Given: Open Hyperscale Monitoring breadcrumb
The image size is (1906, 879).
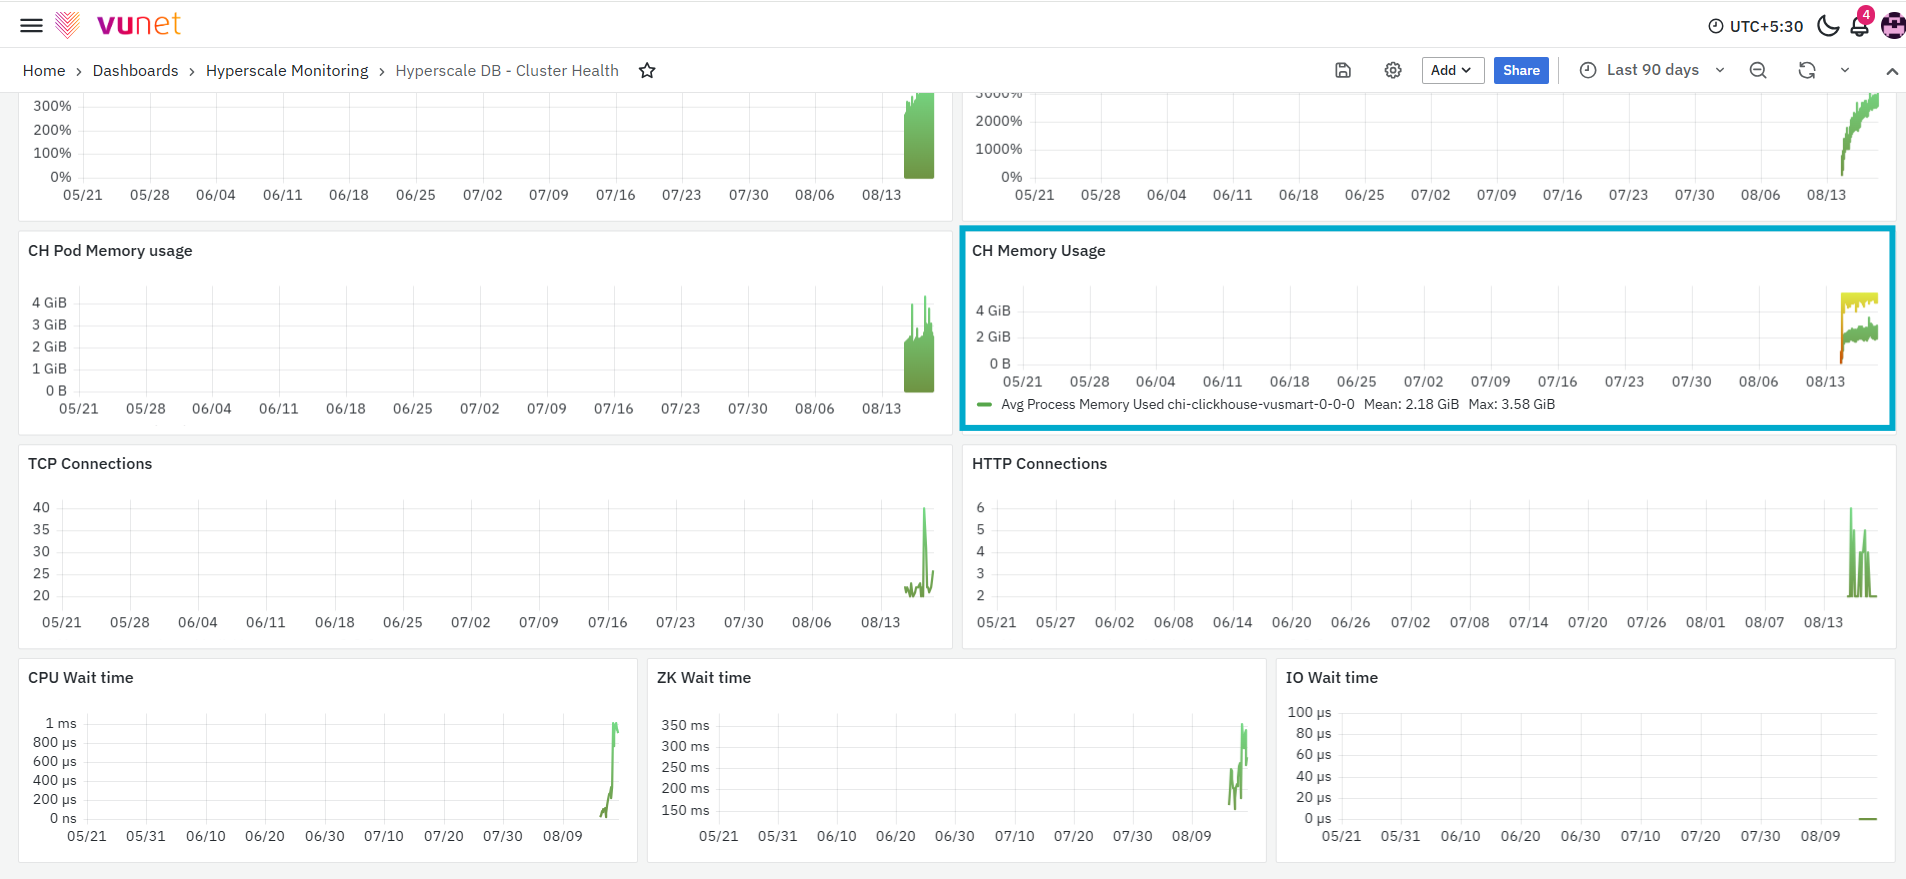Looking at the screenshot, I should (x=287, y=70).
